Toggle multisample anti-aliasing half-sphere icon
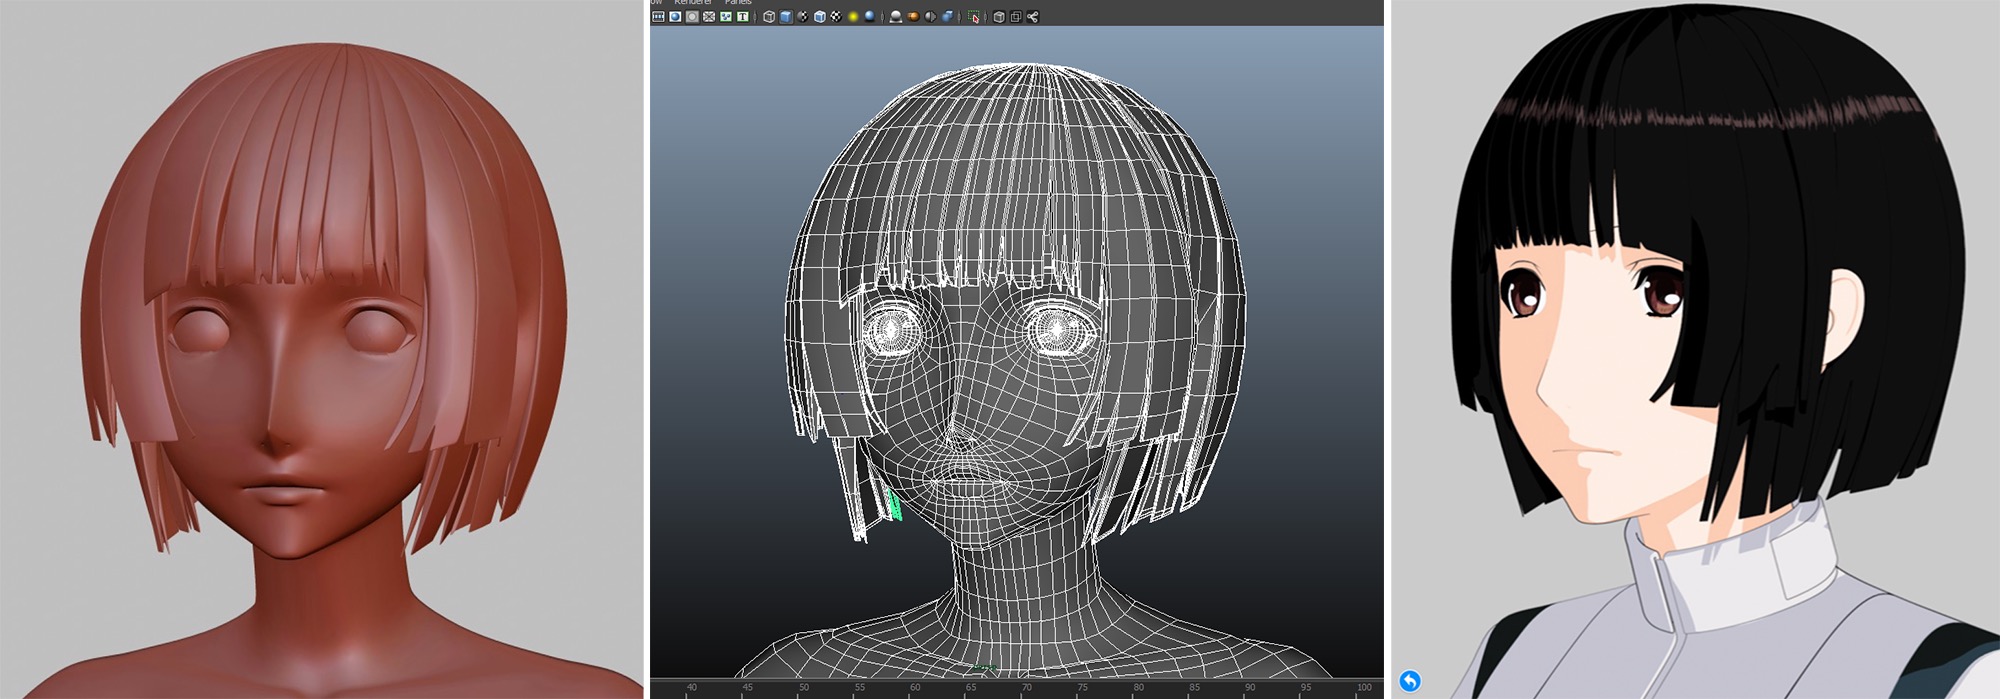The width and height of the screenshot is (2000, 699). click(930, 16)
